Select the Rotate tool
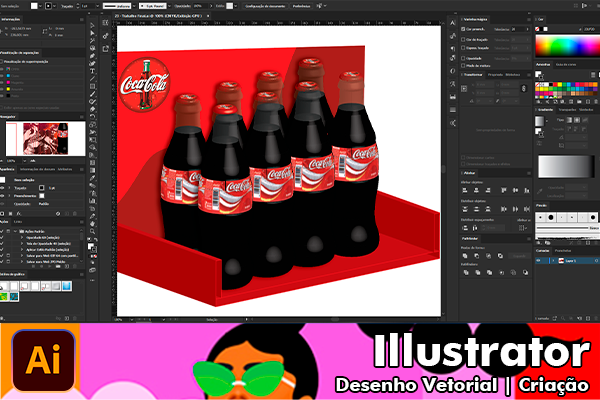The image size is (600, 400). pyautogui.click(x=92, y=117)
